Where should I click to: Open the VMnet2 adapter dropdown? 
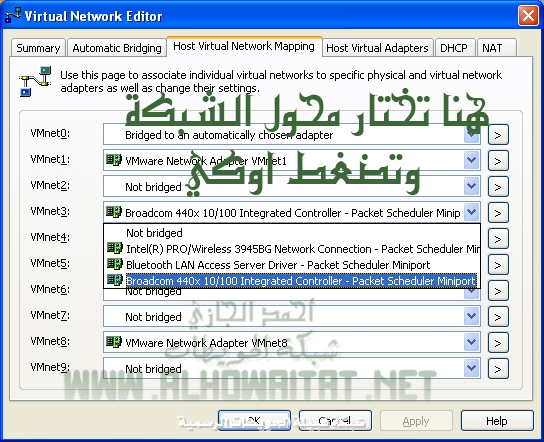pos(471,186)
